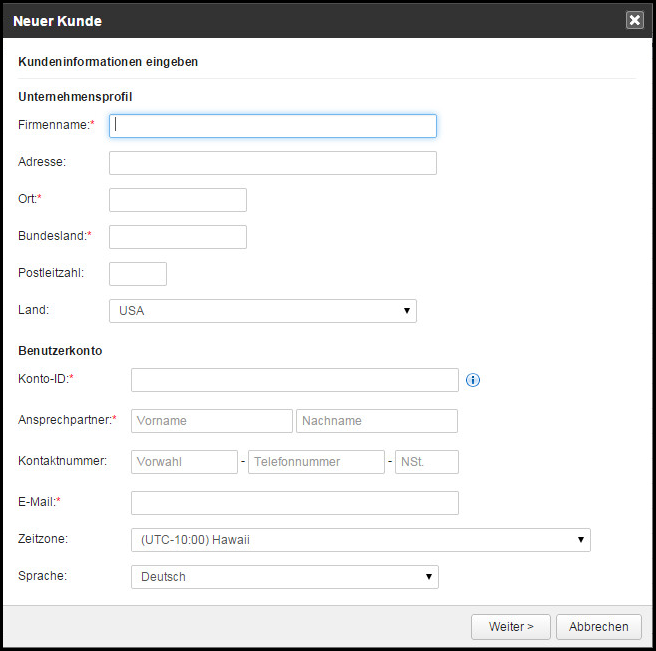Select the Vorname field
Screen dimensions: 656x651
coord(211,421)
